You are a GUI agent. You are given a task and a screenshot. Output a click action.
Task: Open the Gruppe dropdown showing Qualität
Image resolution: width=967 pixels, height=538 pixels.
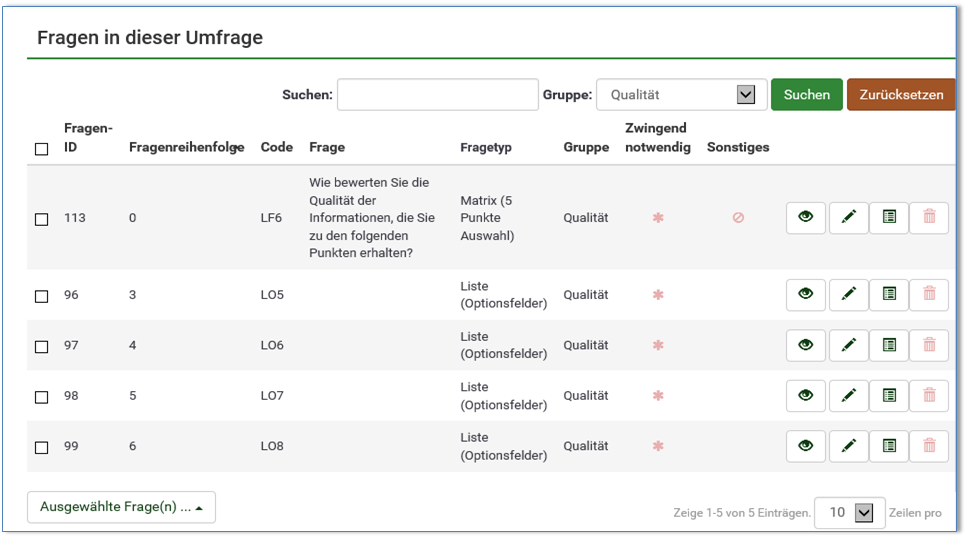pyautogui.click(x=681, y=95)
